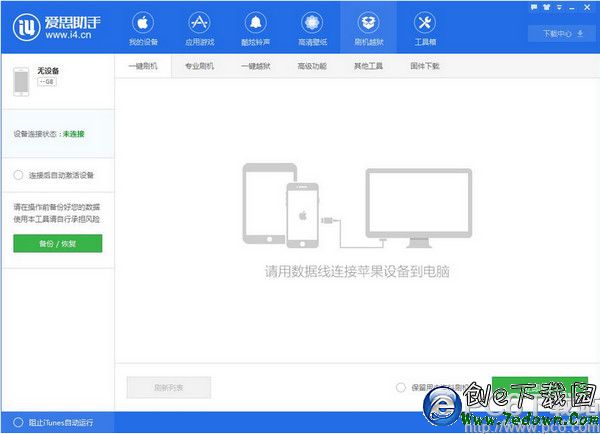Image resolution: width=600 pixels, height=434 pixels.
Task: Click the 无设备 device name label
Action: pos(48,71)
